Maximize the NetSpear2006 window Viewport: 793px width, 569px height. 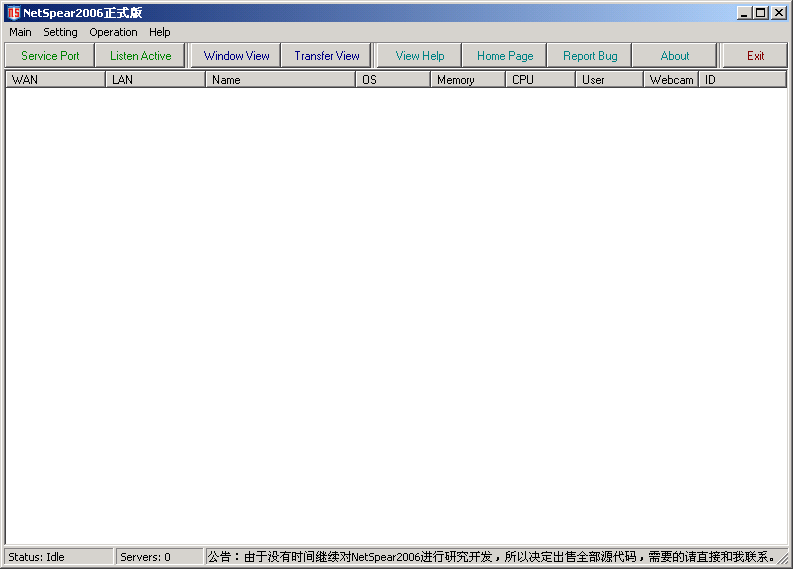click(x=761, y=13)
